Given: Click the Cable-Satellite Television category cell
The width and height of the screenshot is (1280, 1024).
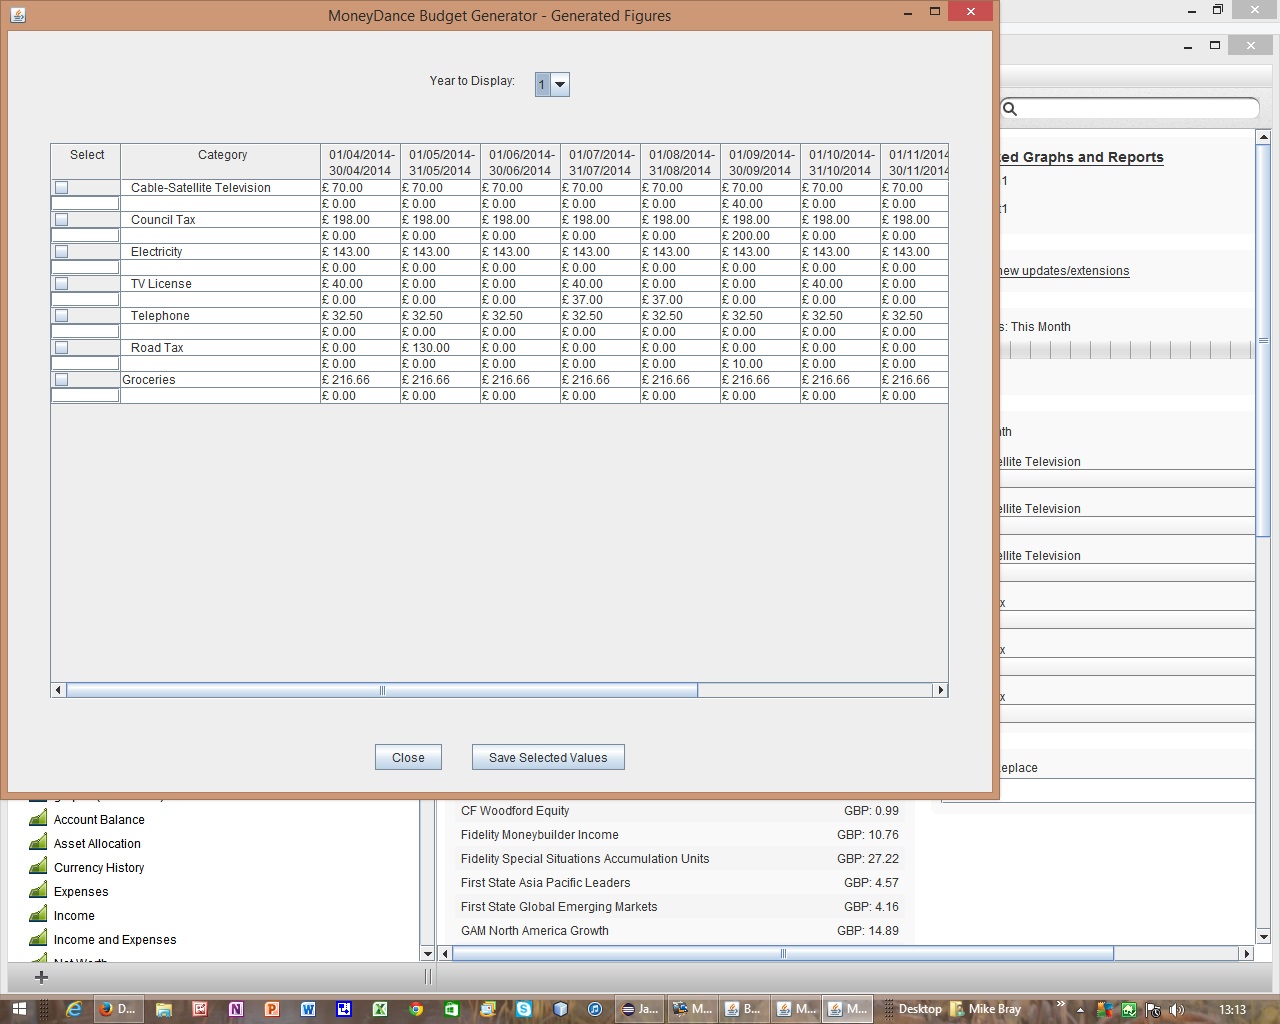Looking at the screenshot, I should point(221,188).
